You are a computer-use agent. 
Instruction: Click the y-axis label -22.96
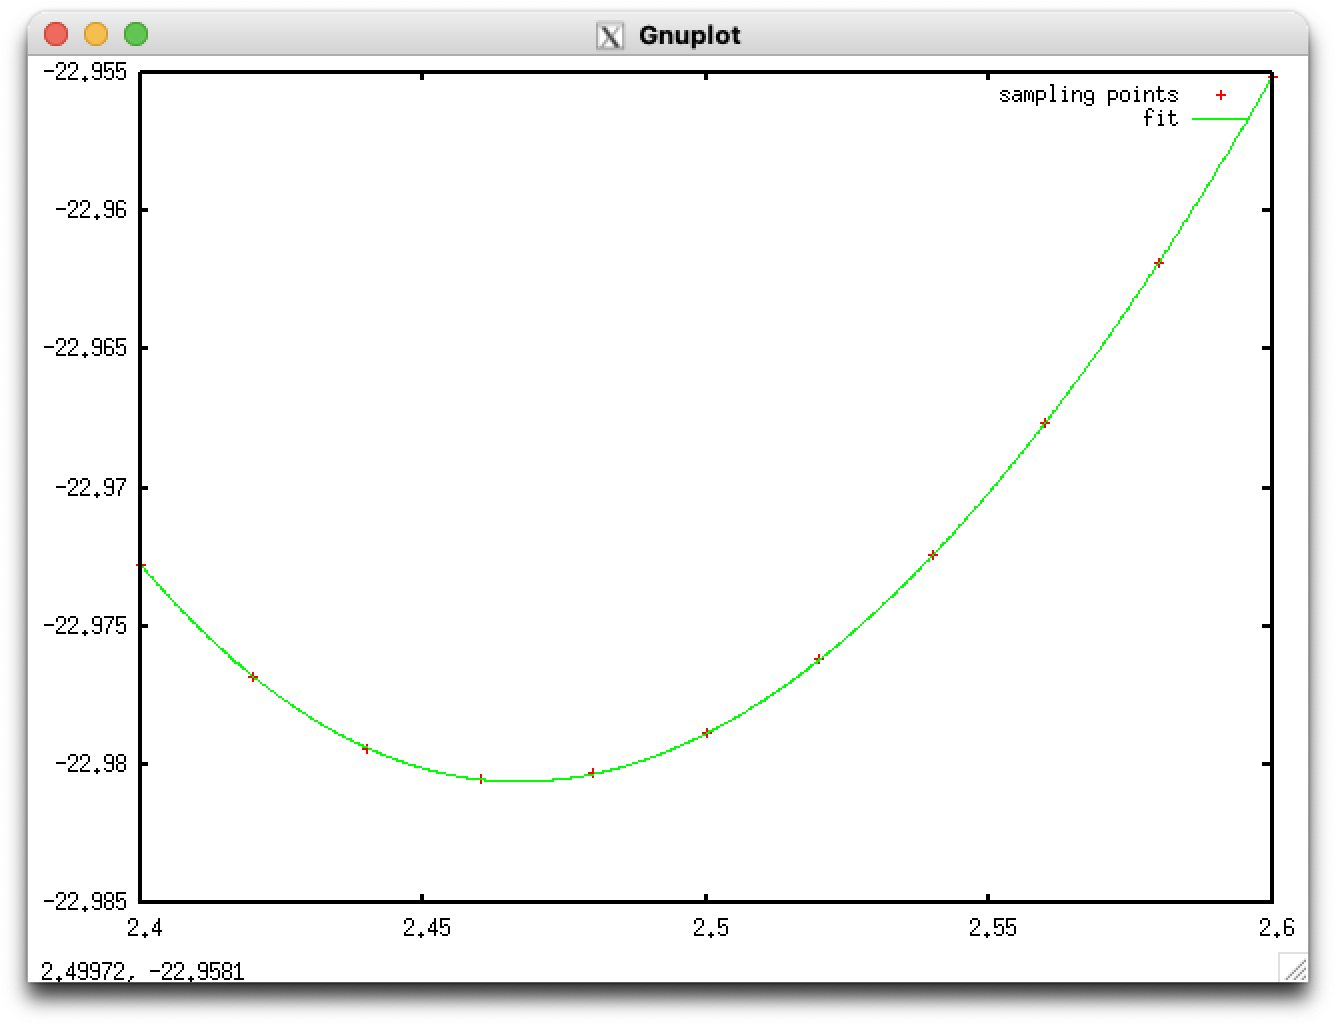pyautogui.click(x=91, y=210)
